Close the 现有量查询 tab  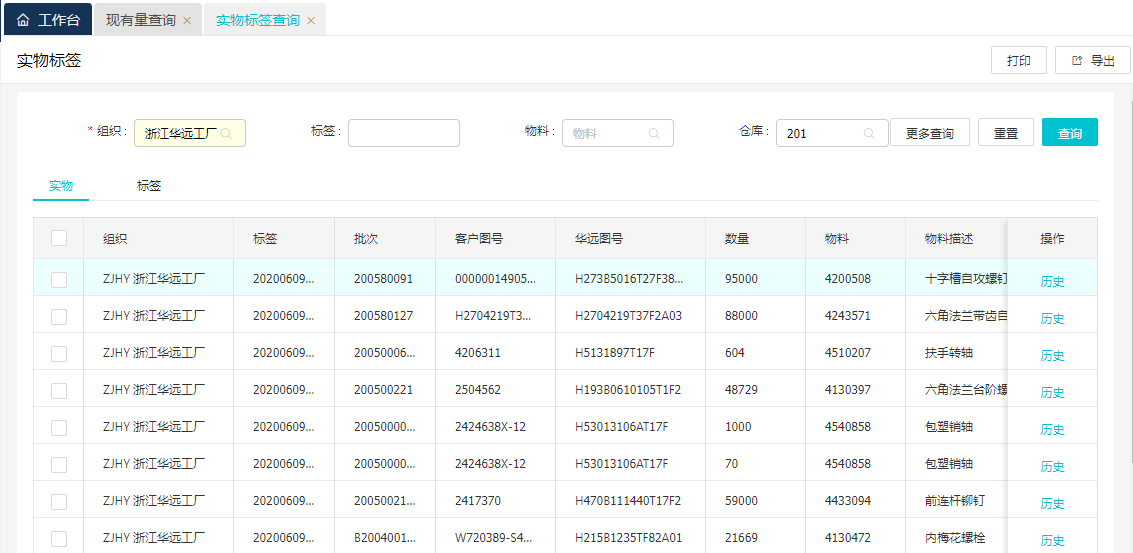click(187, 21)
